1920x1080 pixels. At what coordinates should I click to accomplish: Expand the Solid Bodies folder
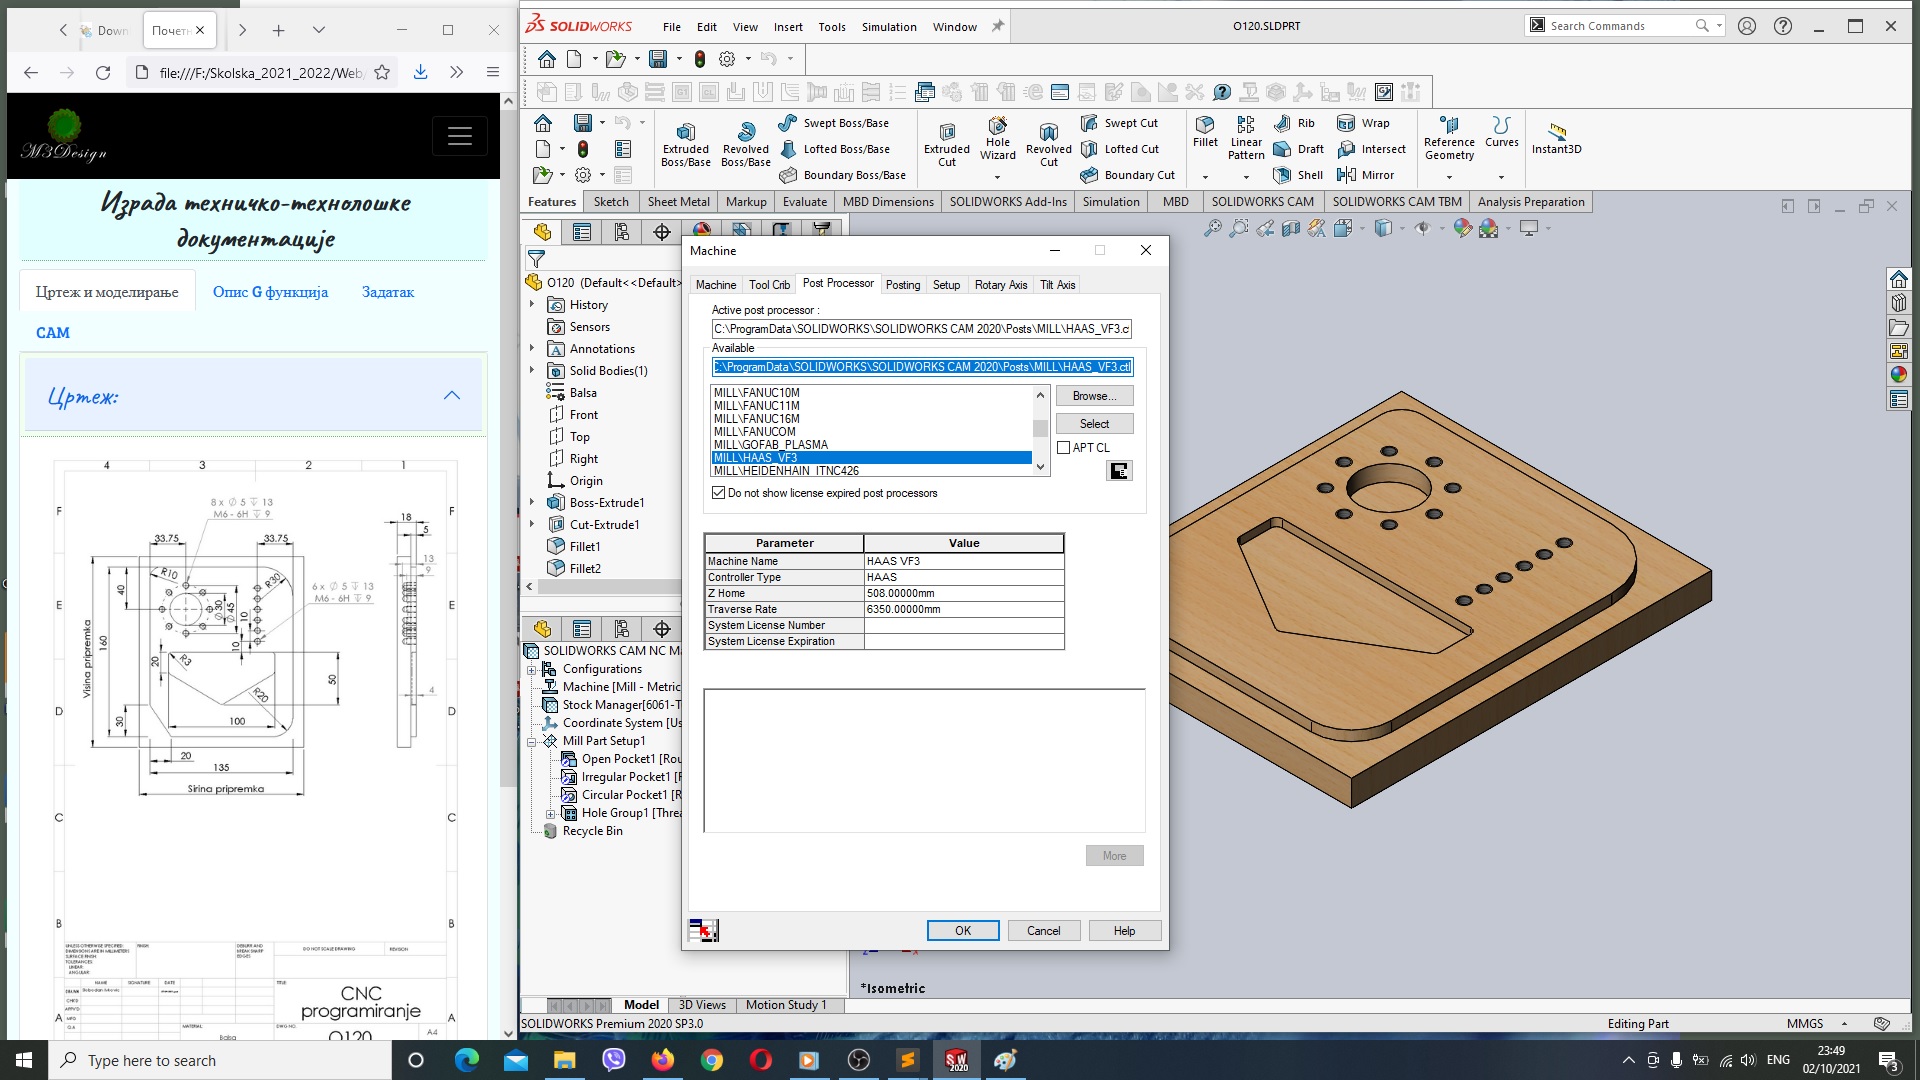[x=535, y=371]
